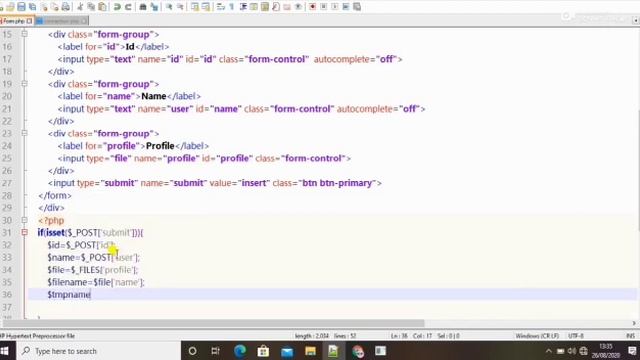Start macro recording with red record icon
Screen dimensions: 640x360
312,7
